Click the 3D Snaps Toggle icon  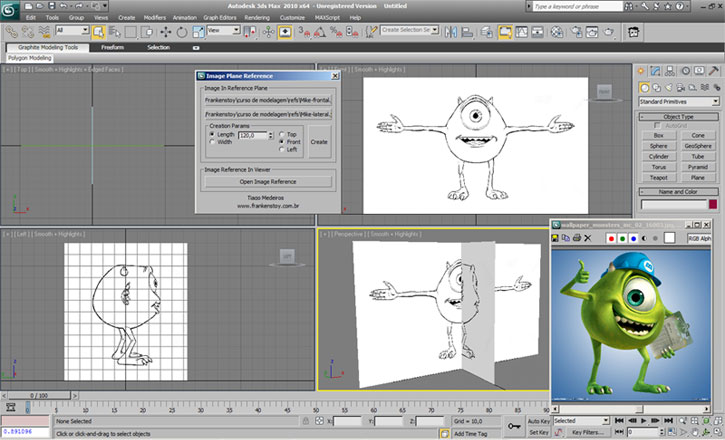pyautogui.click(x=304, y=32)
